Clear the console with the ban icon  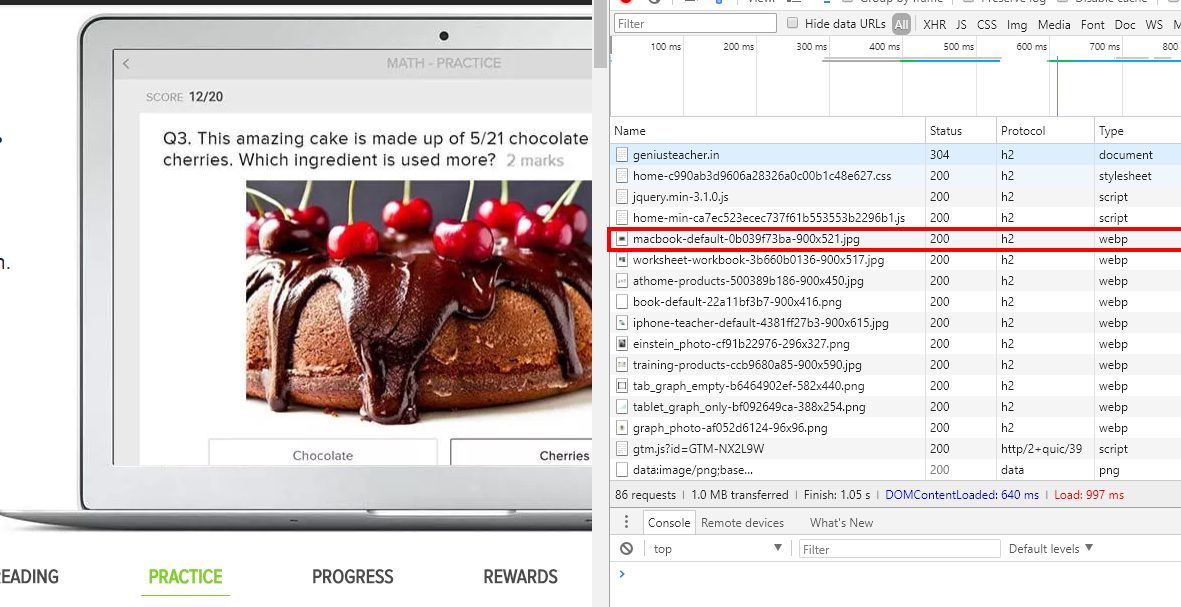tap(626, 549)
